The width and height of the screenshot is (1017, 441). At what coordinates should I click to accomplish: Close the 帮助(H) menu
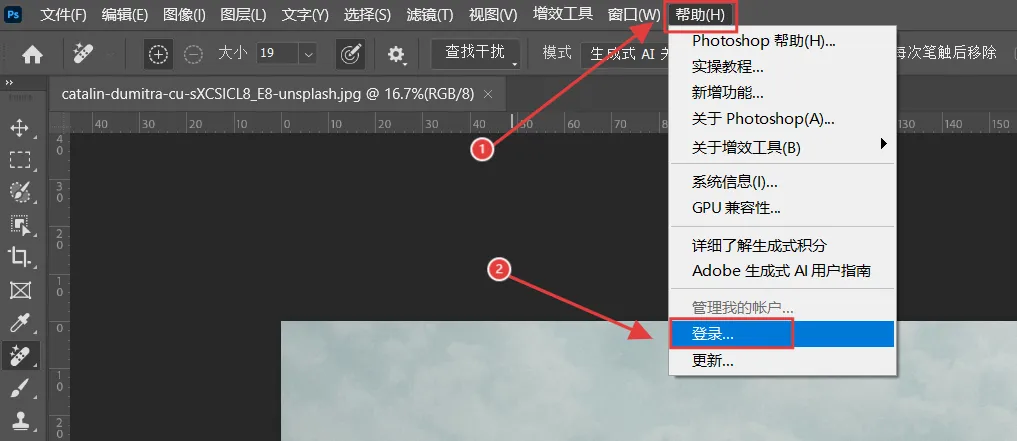pos(700,14)
